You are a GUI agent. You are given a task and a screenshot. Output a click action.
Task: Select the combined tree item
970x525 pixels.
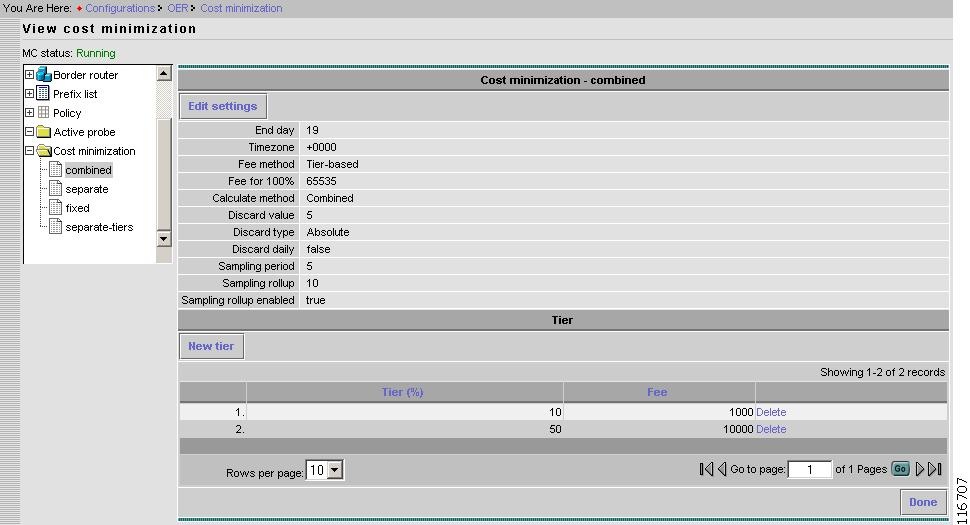pyautogui.click(x=88, y=170)
